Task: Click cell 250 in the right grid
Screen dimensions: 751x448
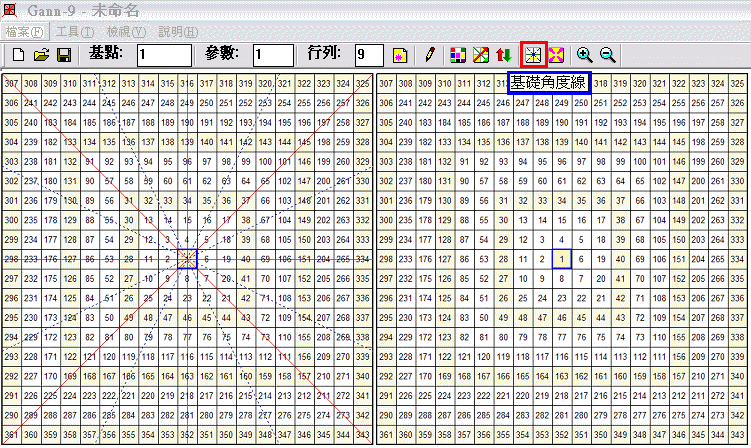Action: [x=581, y=103]
